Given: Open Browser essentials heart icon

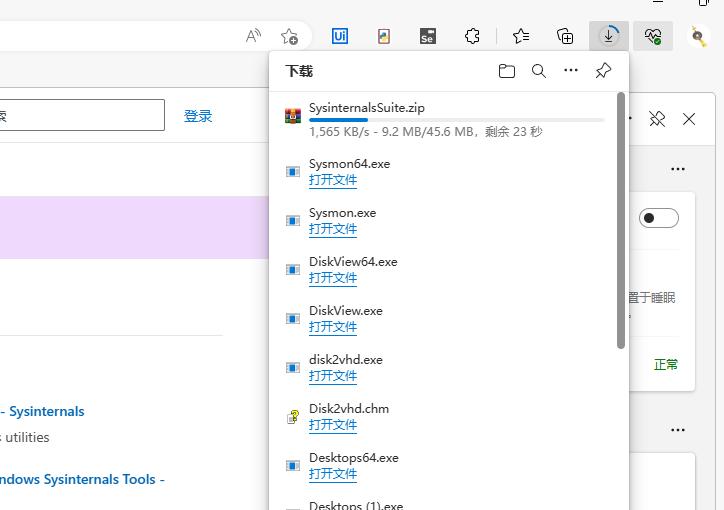Looking at the screenshot, I should click(x=653, y=36).
